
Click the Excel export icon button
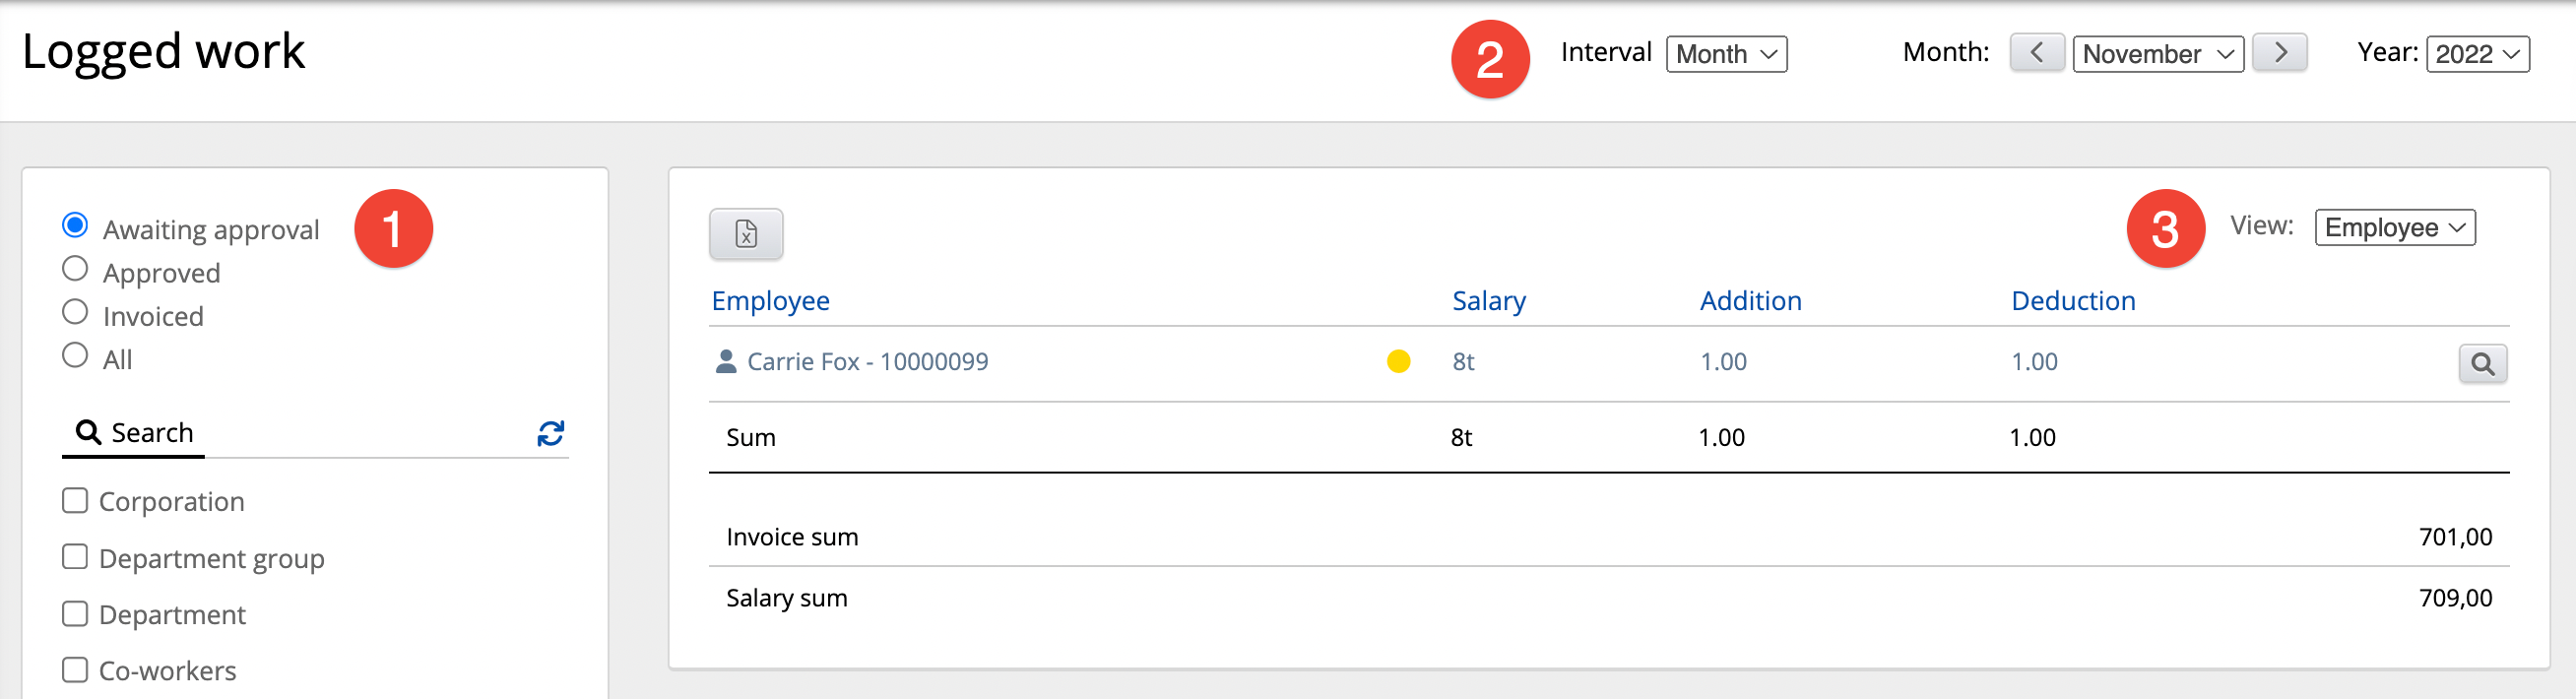[x=745, y=234]
